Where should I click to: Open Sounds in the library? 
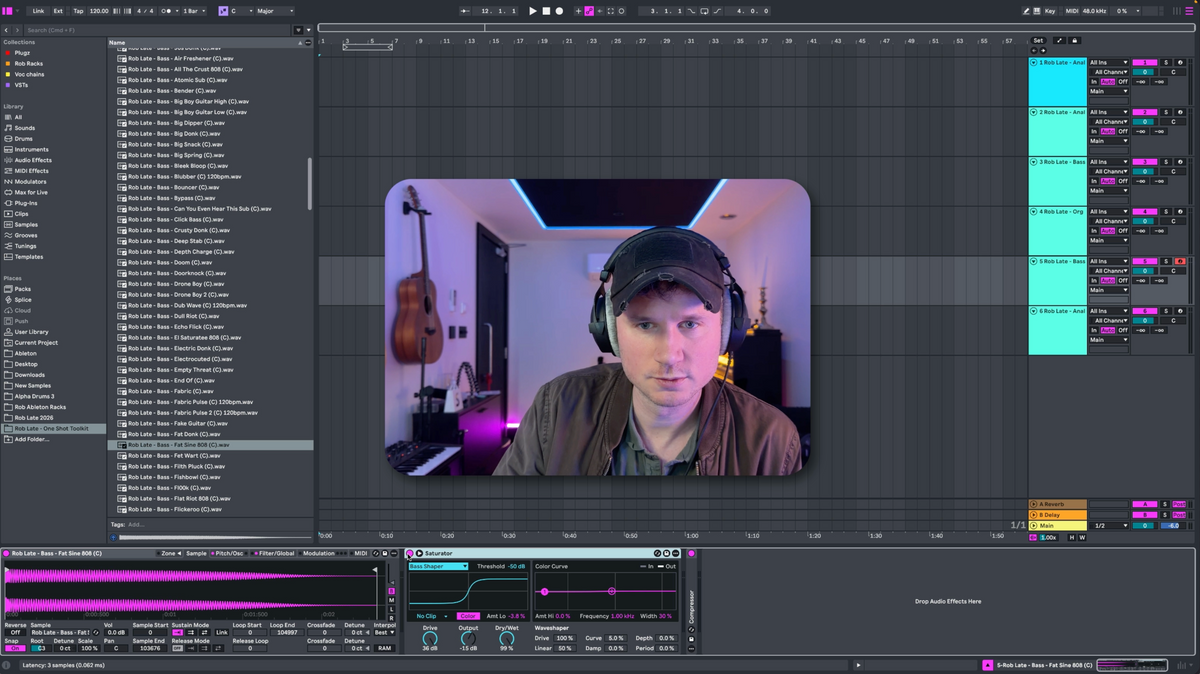pos(24,128)
